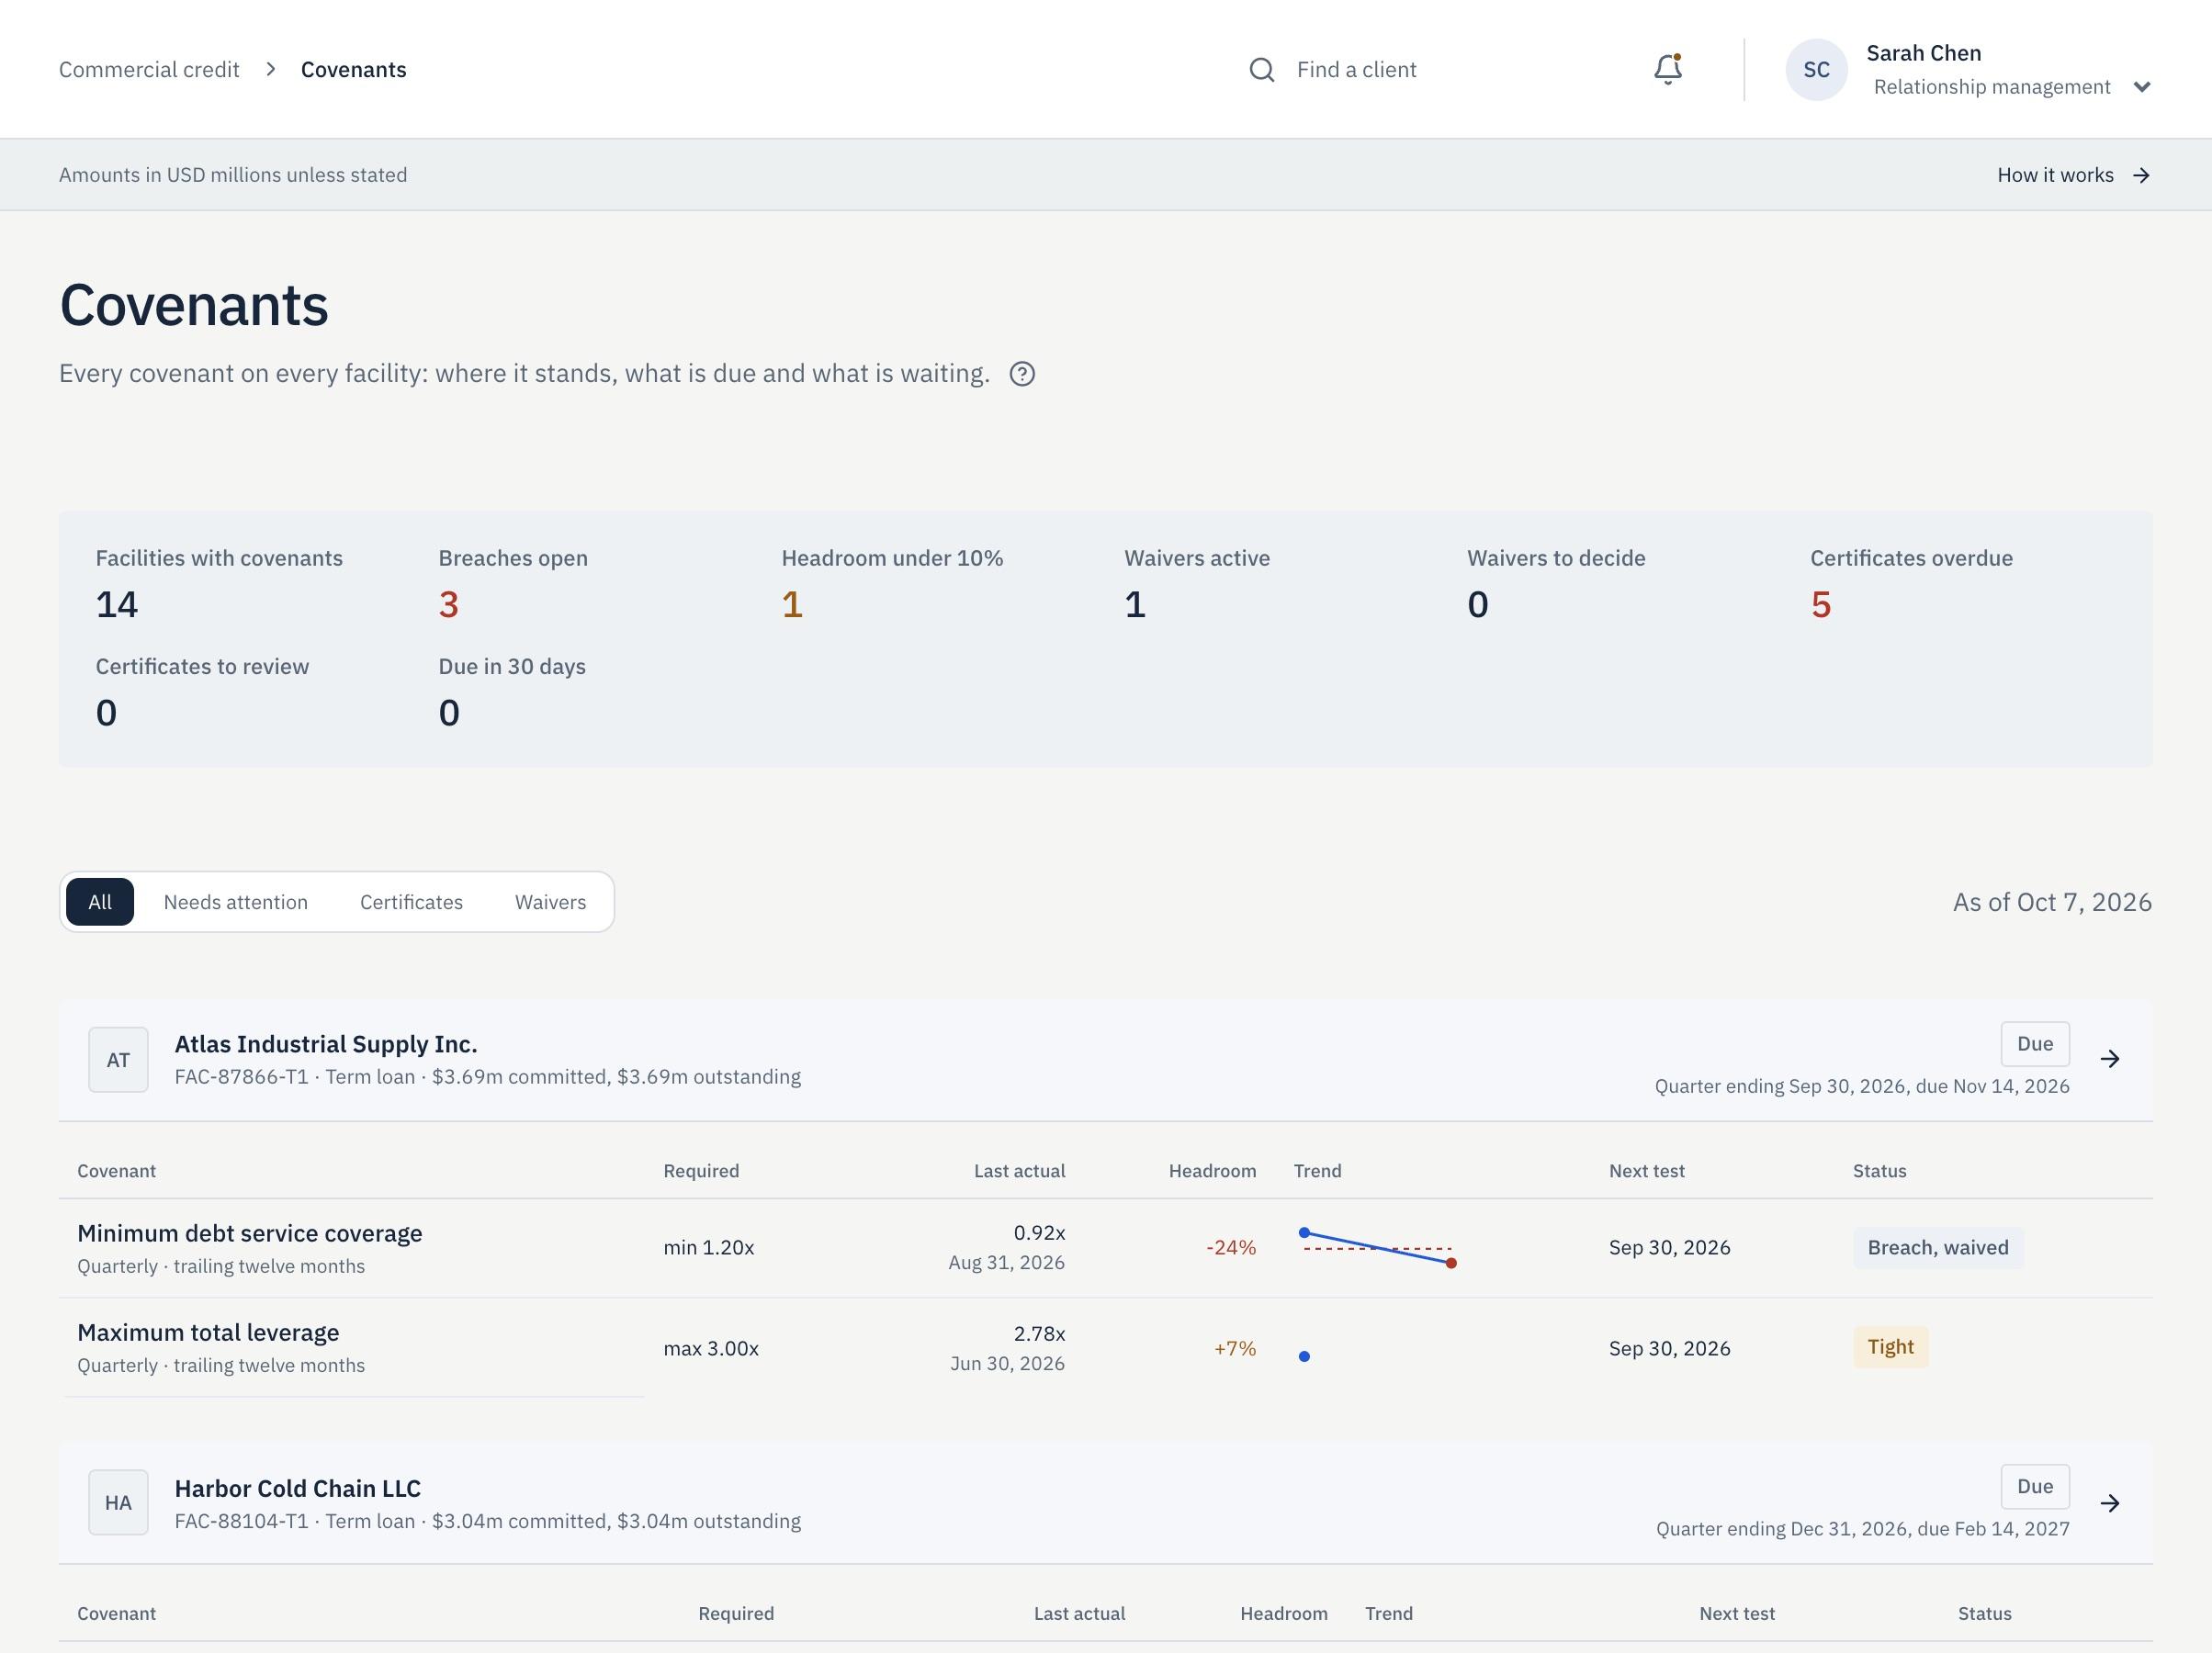Image resolution: width=2212 pixels, height=1653 pixels.
Task: Click the +7% headroom value
Action: [1235, 1349]
